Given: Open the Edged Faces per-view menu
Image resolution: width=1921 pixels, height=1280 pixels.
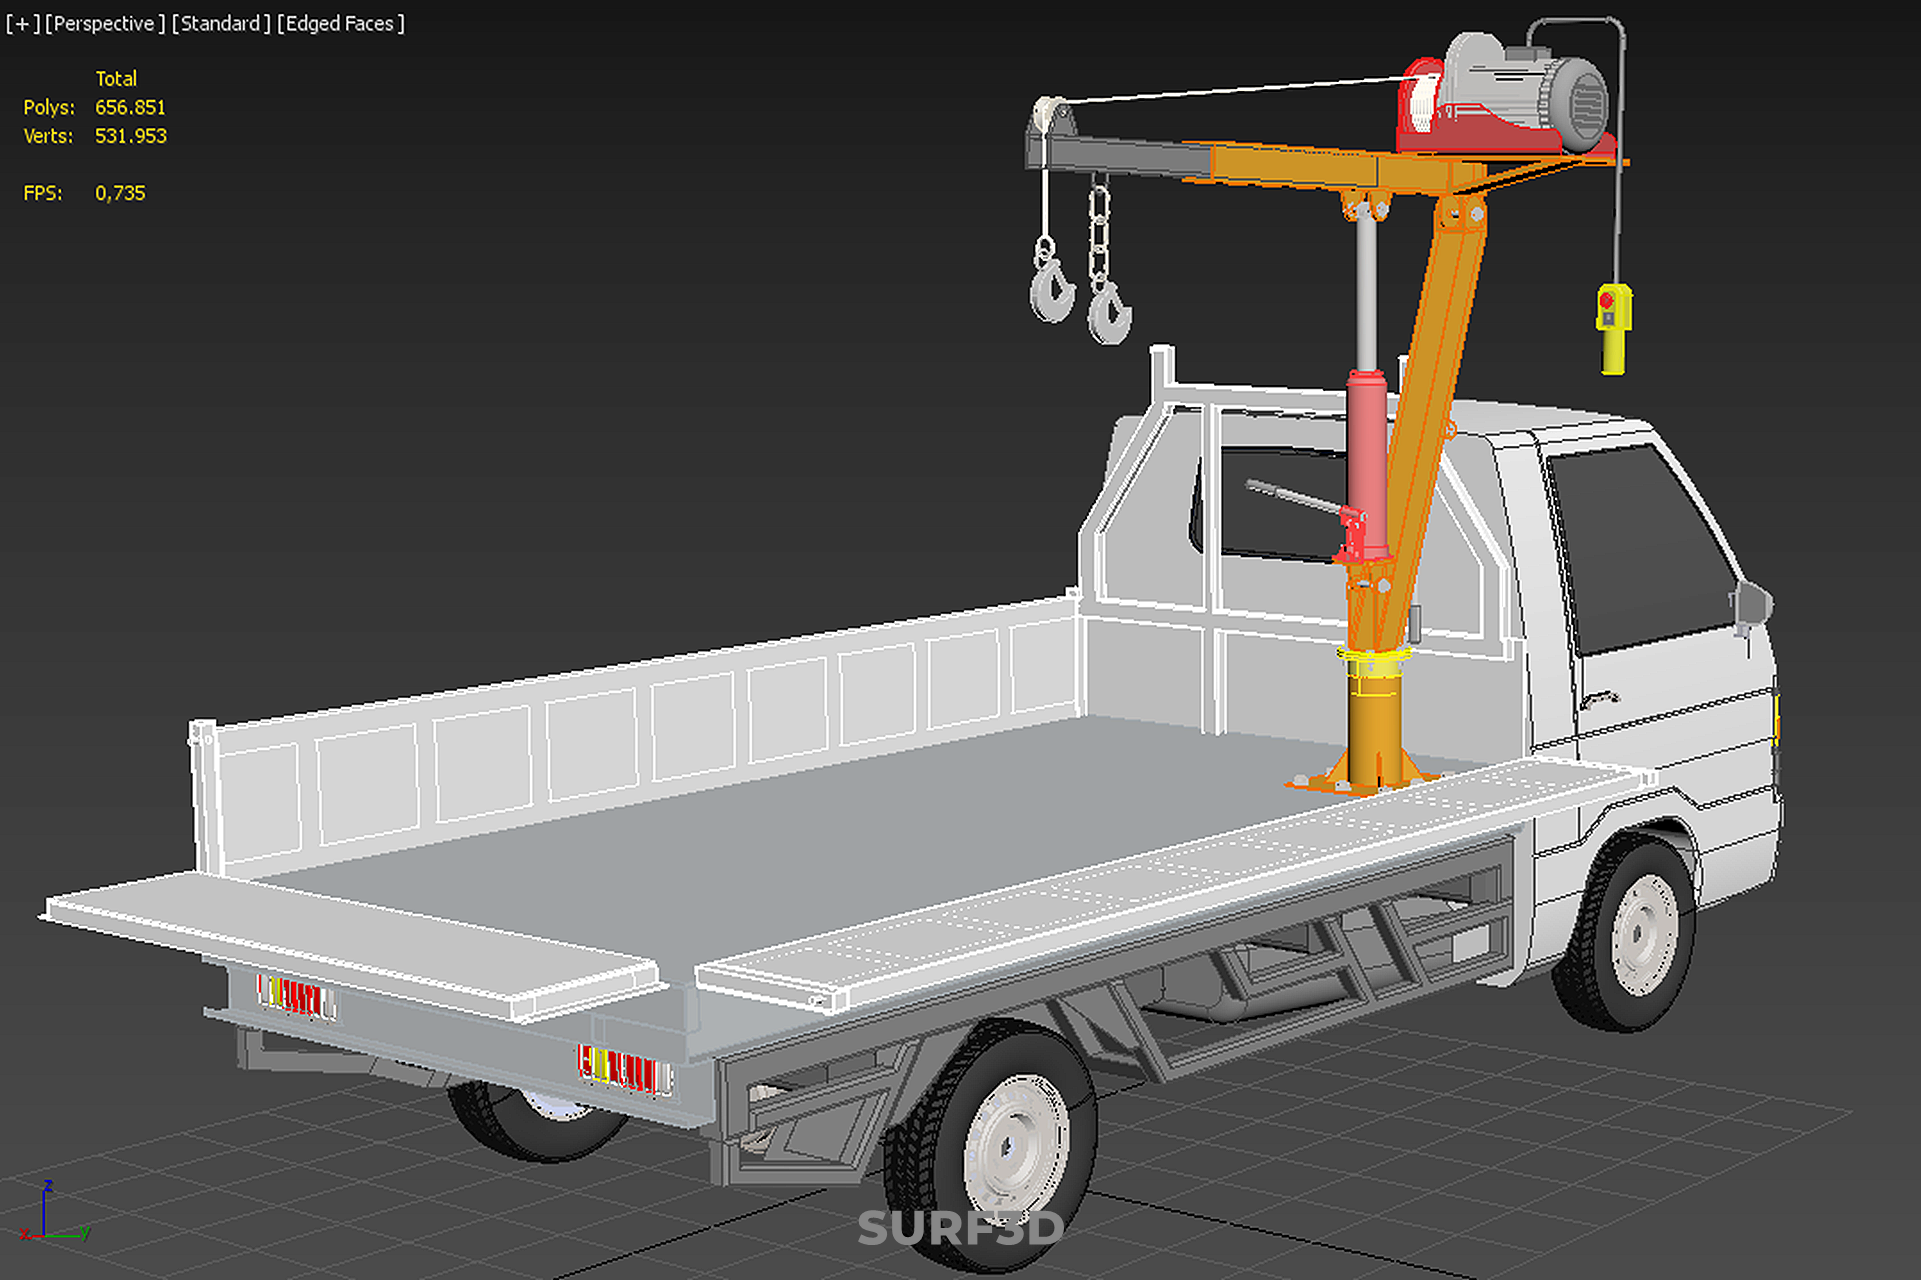Looking at the screenshot, I should click(x=340, y=23).
